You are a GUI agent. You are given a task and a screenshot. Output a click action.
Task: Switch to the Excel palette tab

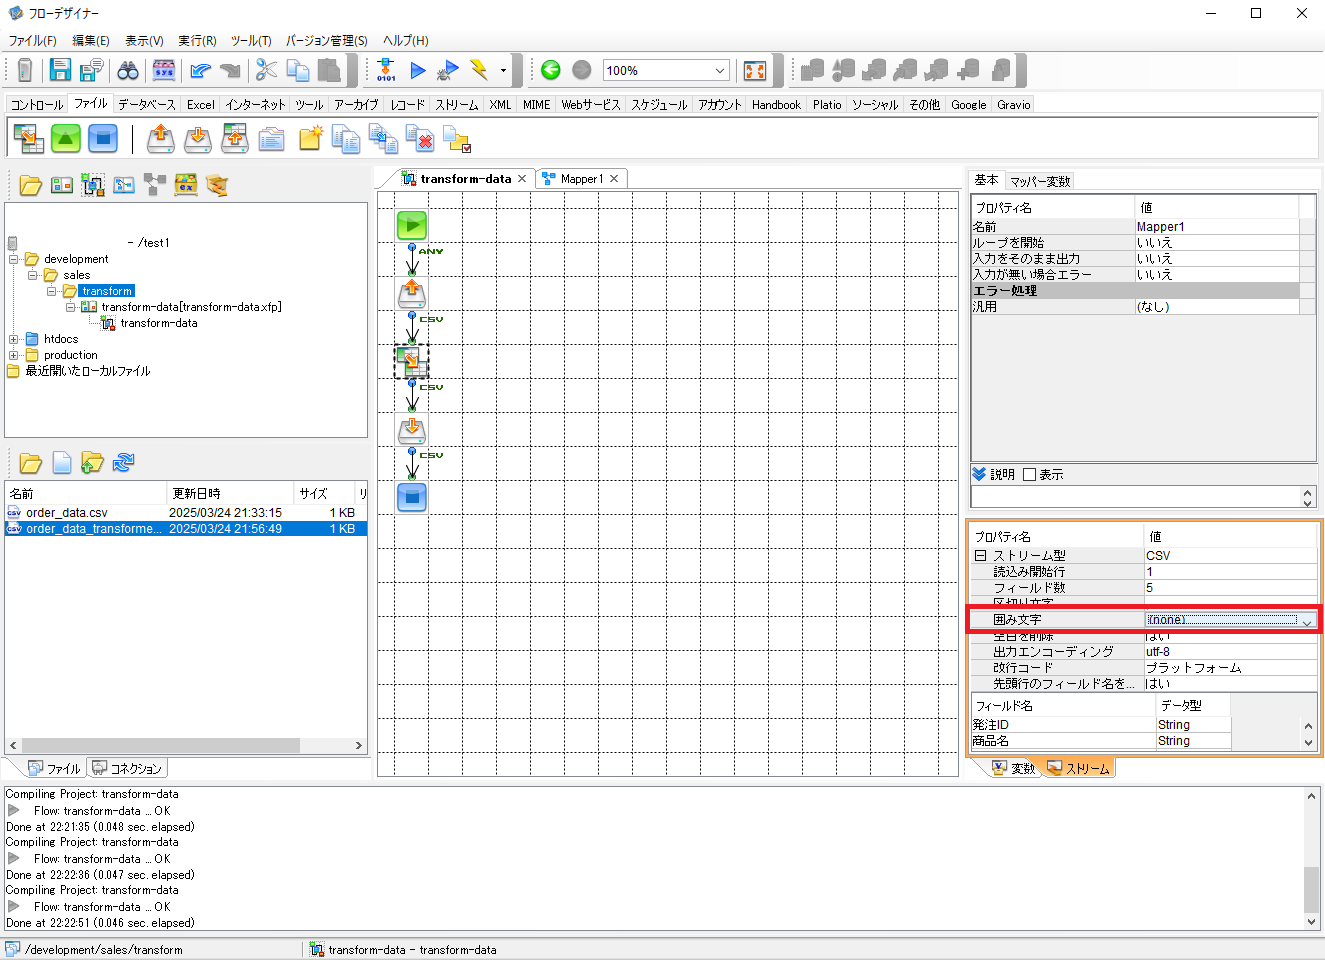pos(200,104)
